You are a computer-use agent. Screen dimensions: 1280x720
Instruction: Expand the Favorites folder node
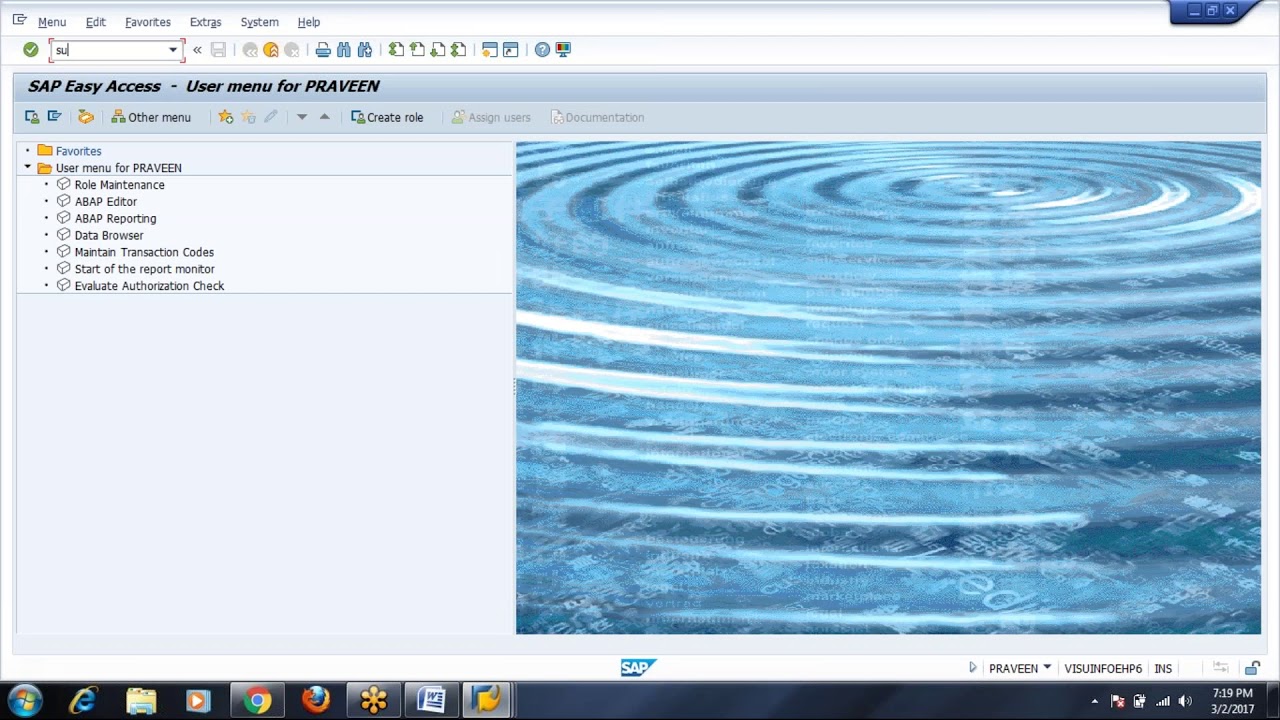point(27,151)
